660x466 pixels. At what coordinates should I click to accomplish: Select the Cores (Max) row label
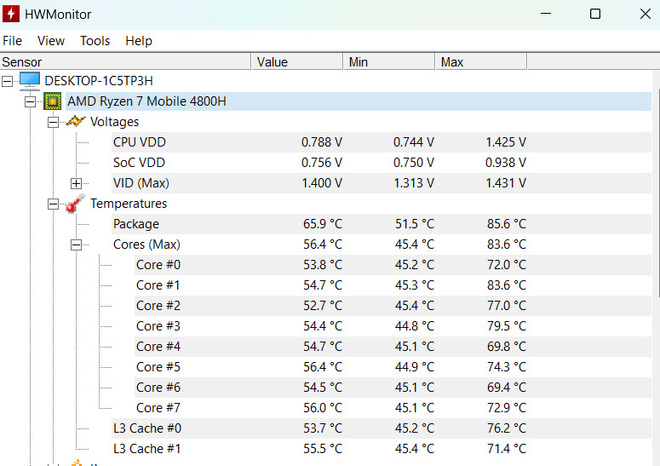point(146,244)
